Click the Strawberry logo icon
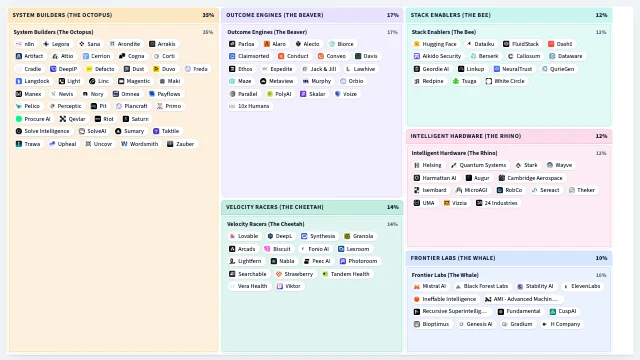This screenshot has width=640, height=360. tap(279, 274)
